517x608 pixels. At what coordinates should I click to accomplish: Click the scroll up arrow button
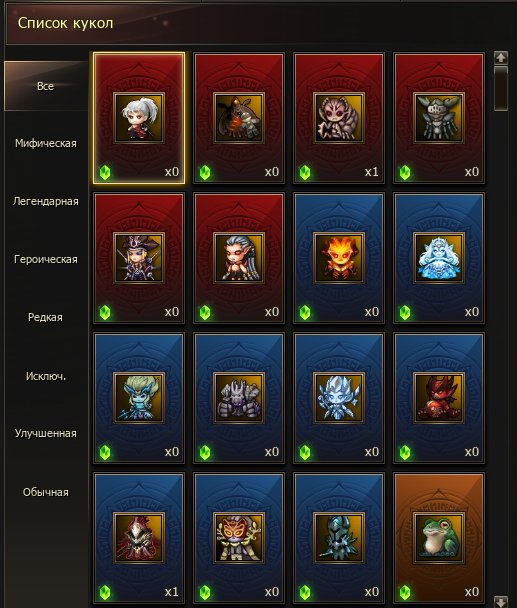pos(501,58)
